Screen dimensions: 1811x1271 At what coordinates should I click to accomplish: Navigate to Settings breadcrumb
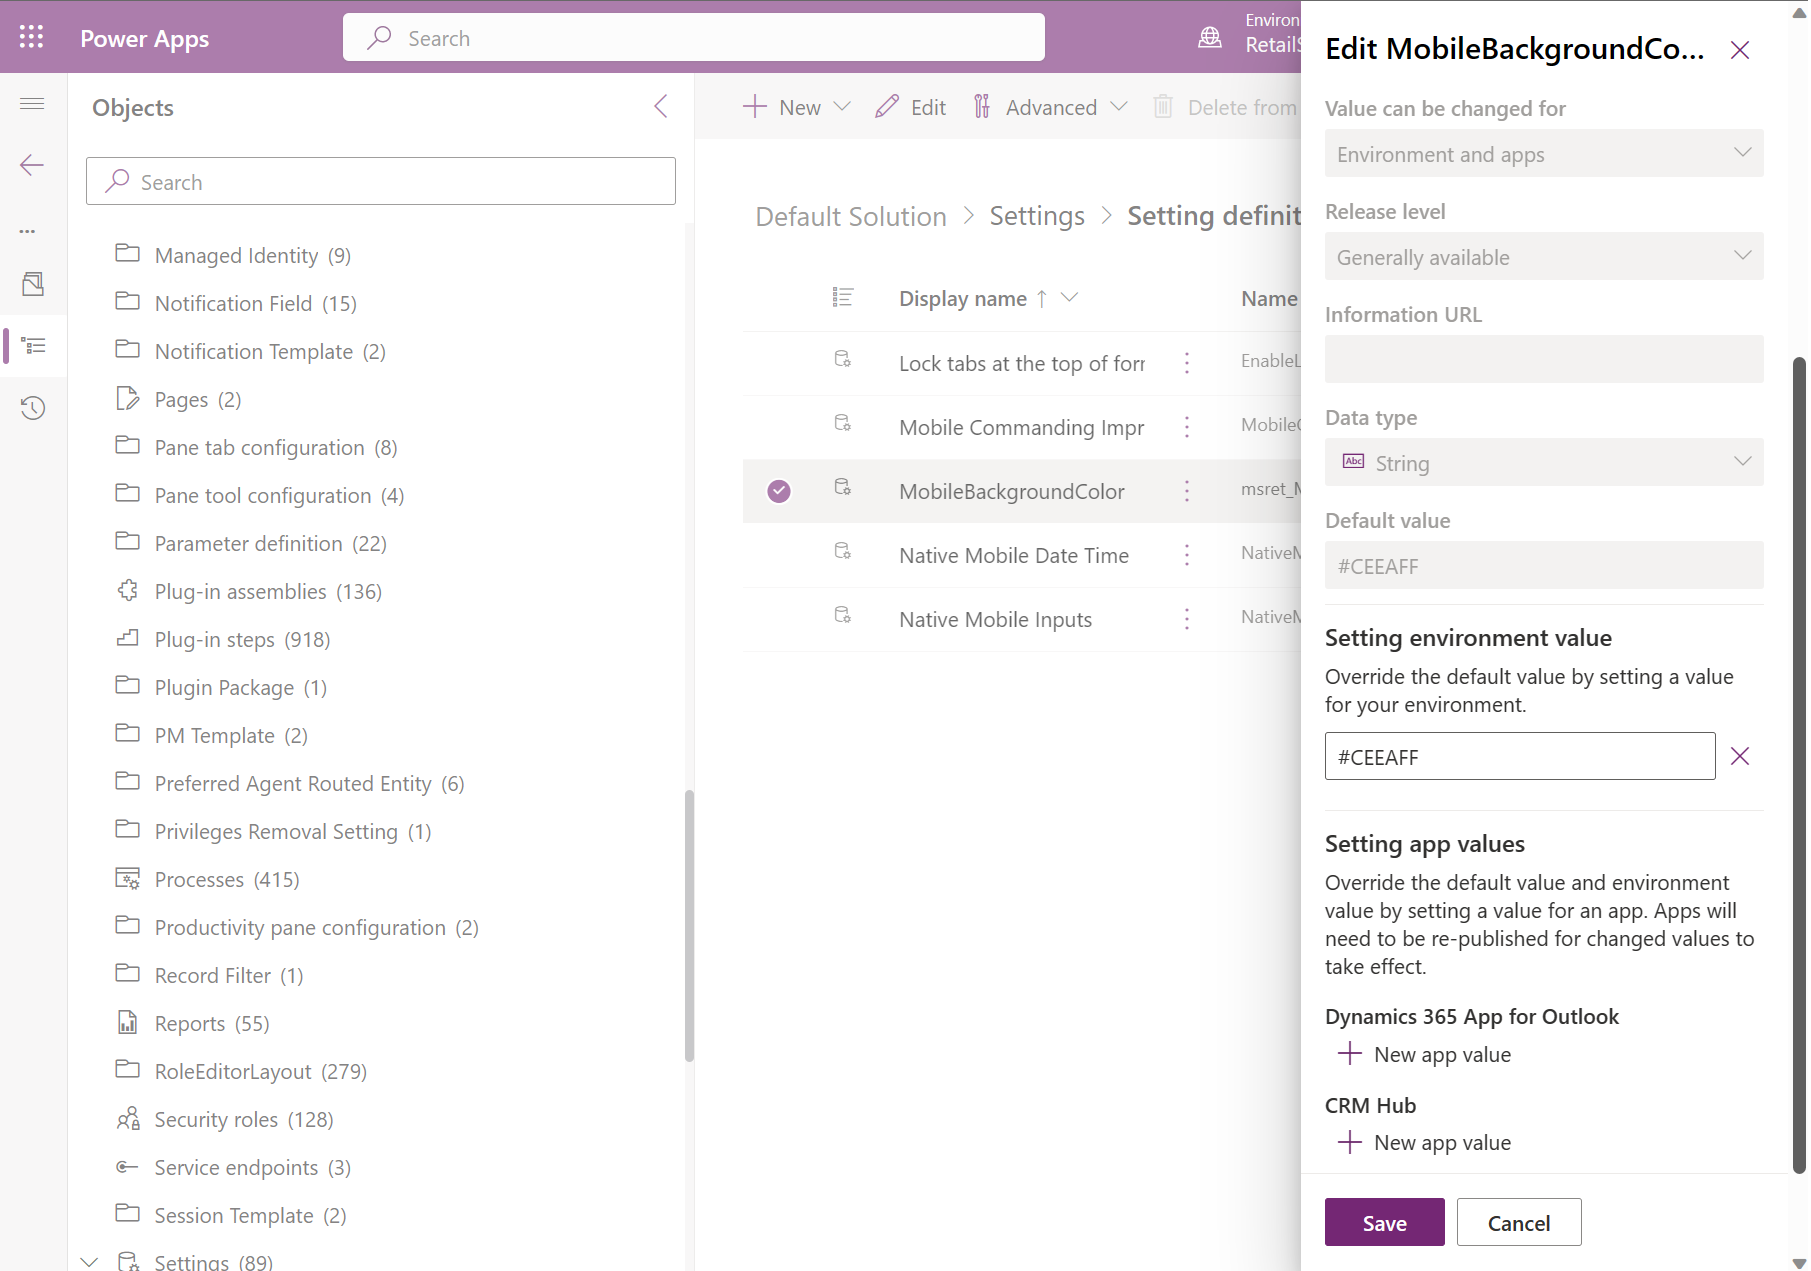1037,216
